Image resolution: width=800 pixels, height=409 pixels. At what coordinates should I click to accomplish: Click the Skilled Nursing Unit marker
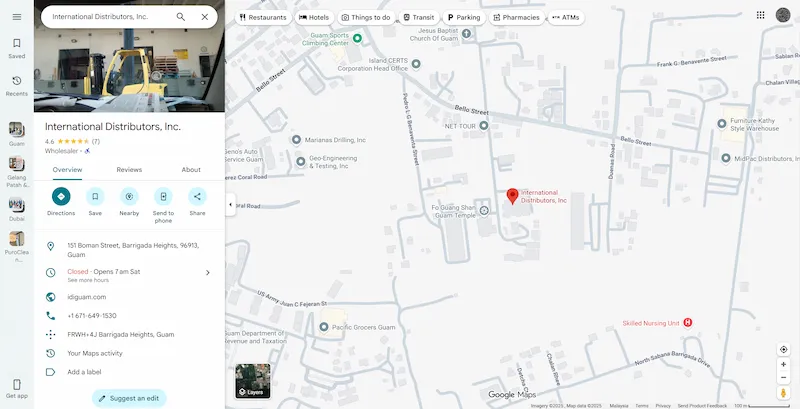[x=688, y=322]
